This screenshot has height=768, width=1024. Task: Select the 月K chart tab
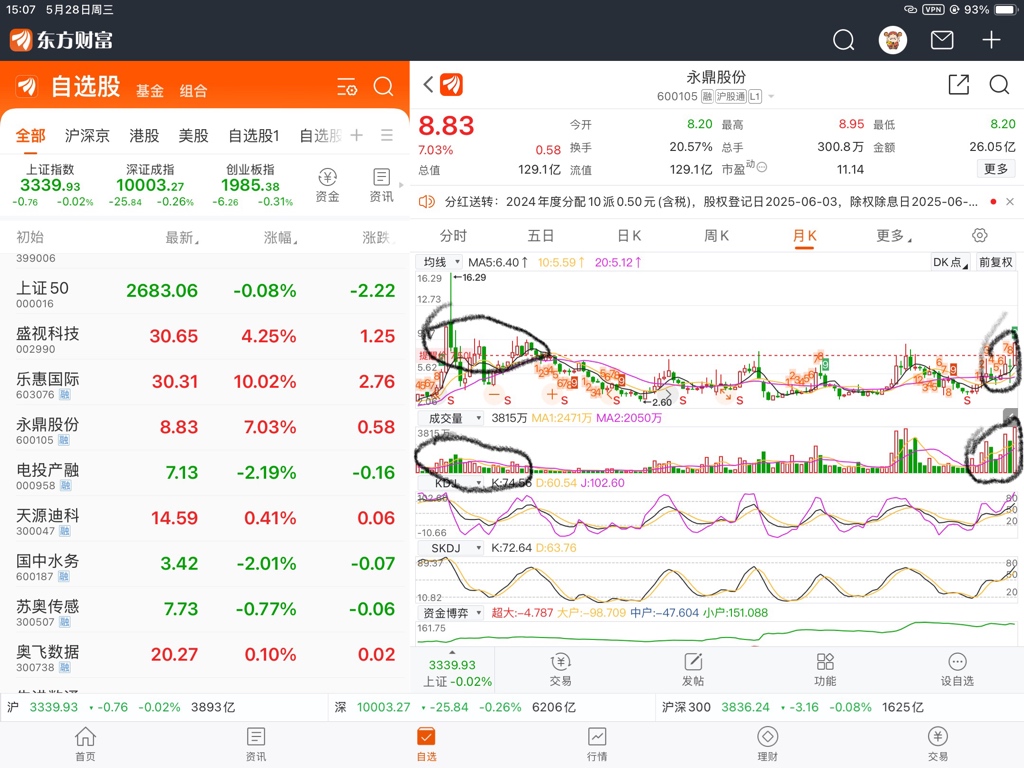pos(804,236)
